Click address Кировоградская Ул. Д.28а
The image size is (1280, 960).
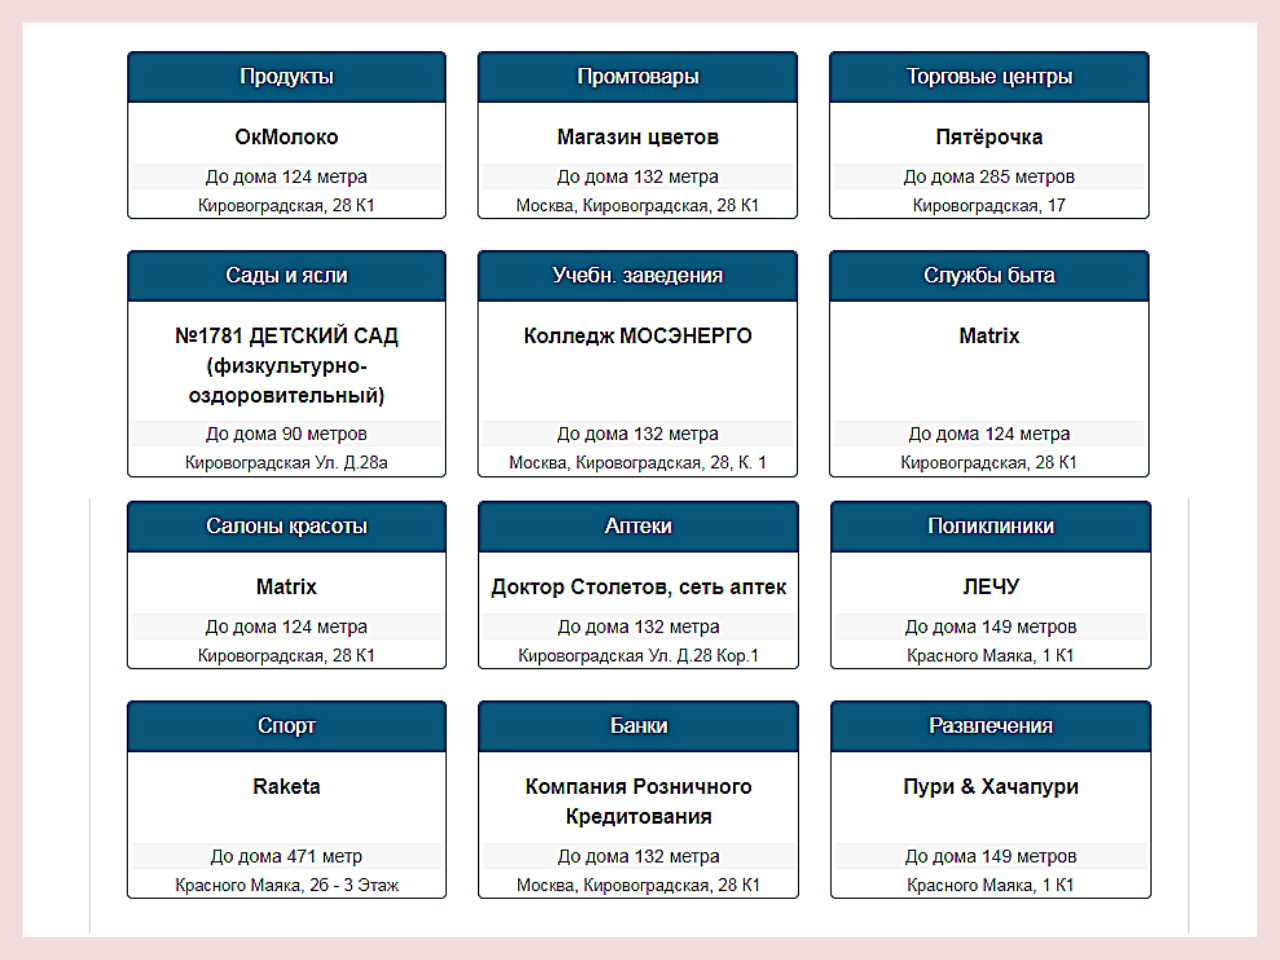pyautogui.click(x=286, y=463)
